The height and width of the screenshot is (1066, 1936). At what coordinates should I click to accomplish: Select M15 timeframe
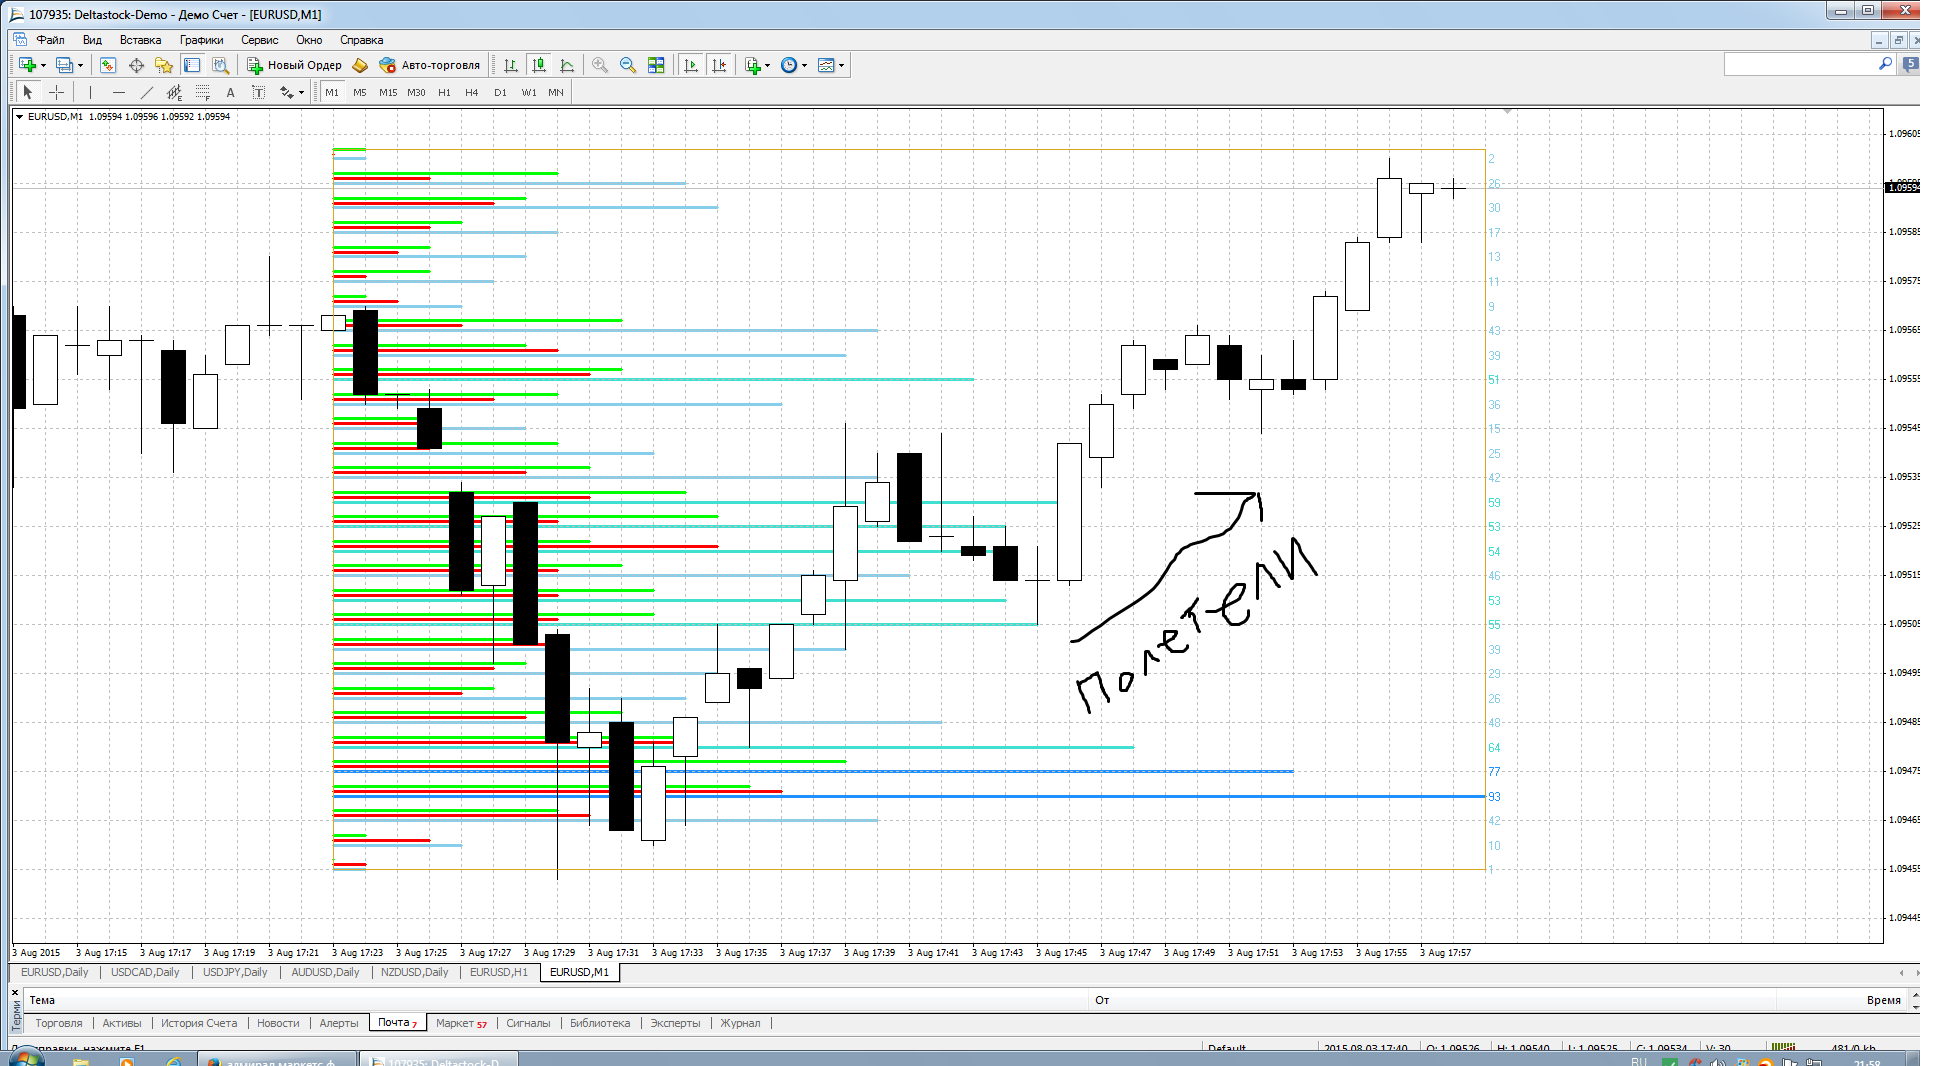pos(388,92)
